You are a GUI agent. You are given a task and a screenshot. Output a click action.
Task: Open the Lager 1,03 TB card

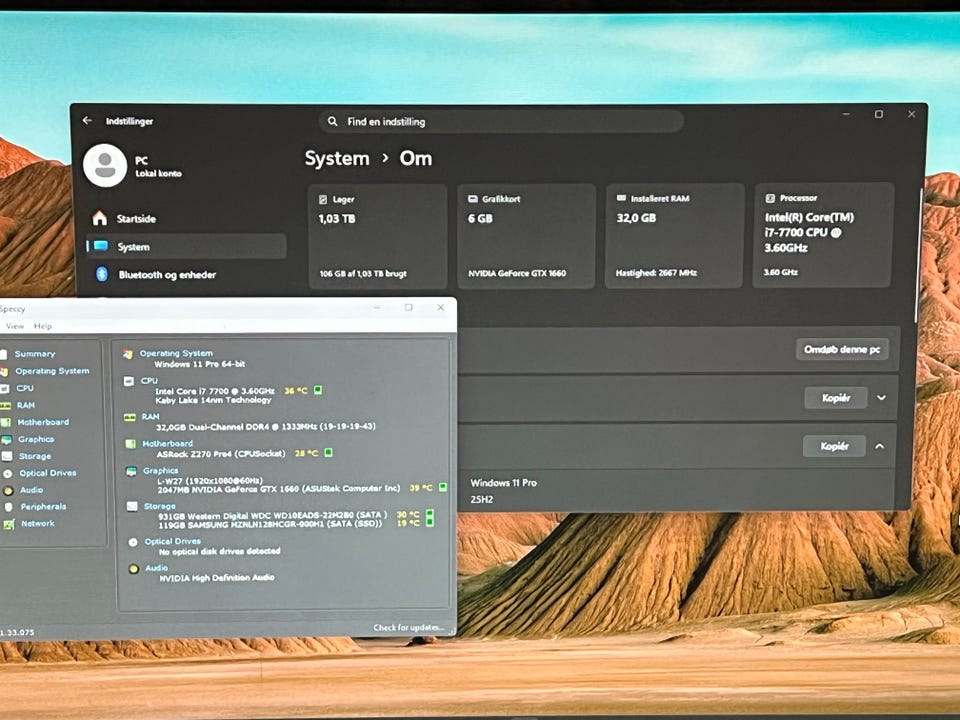(x=377, y=236)
